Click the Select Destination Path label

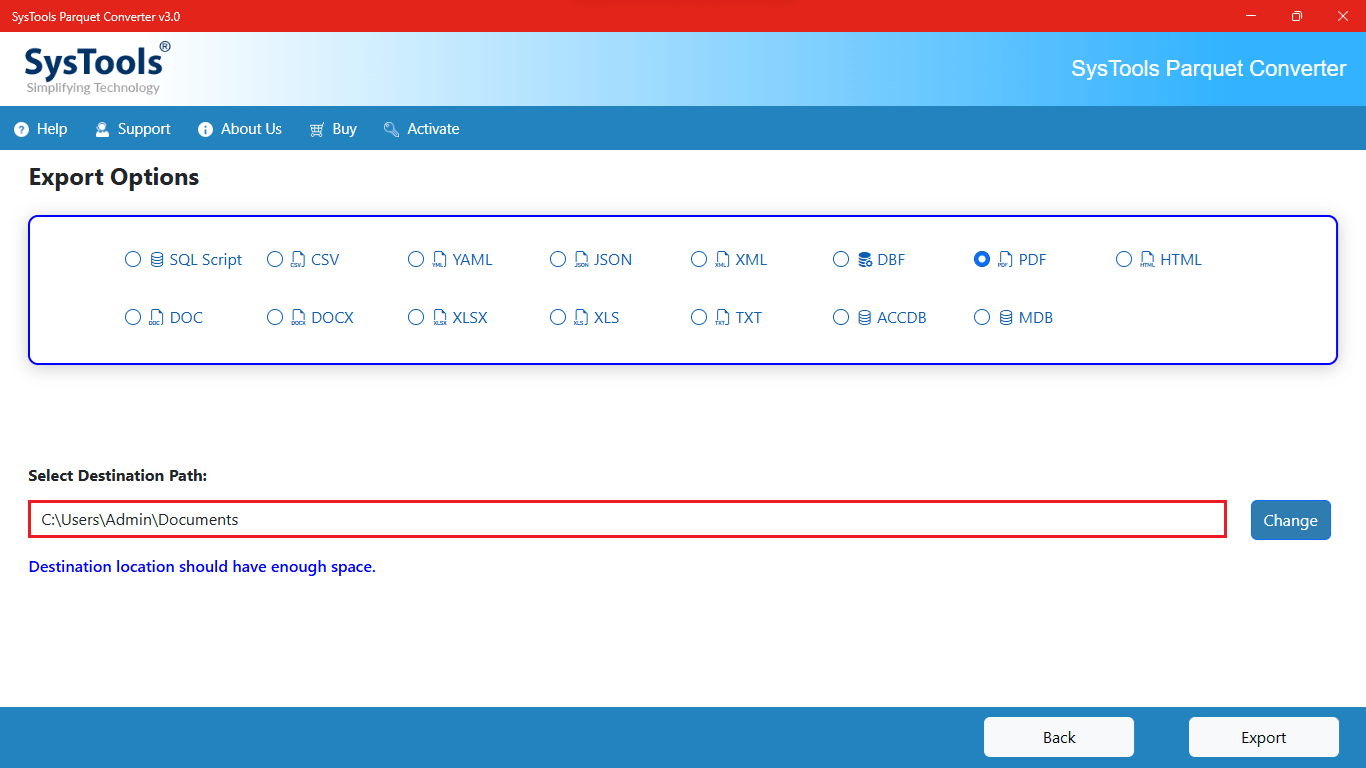118,476
